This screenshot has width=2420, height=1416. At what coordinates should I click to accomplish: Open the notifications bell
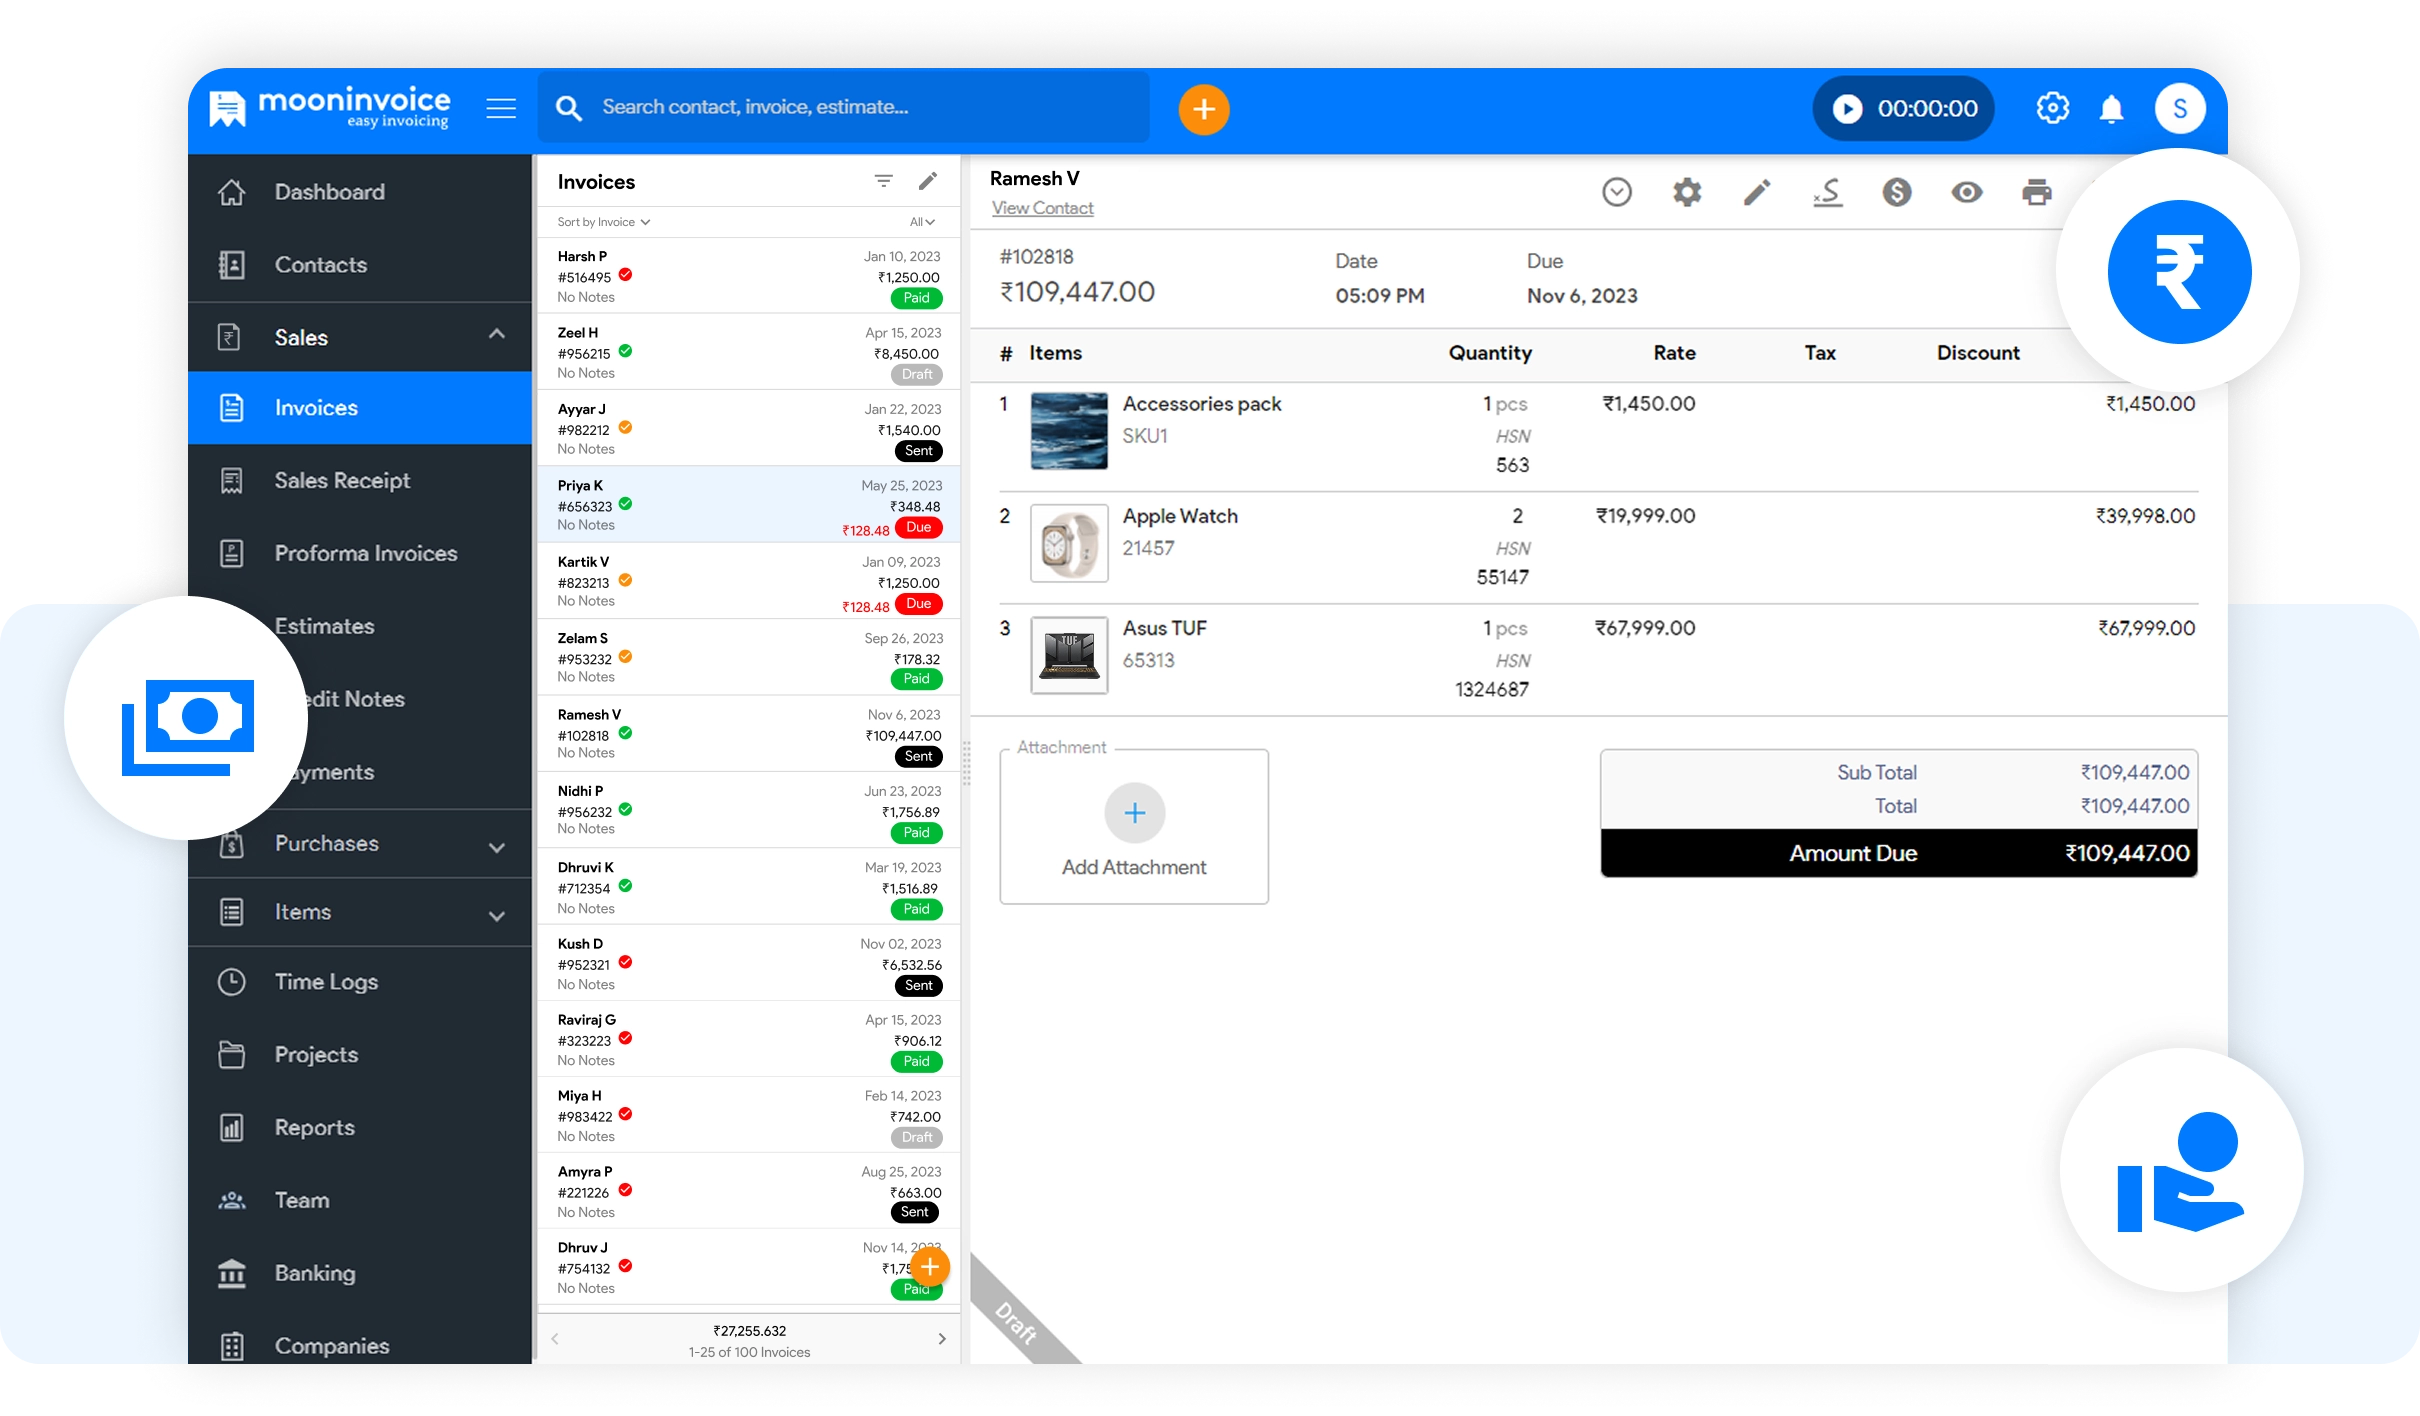click(2111, 108)
